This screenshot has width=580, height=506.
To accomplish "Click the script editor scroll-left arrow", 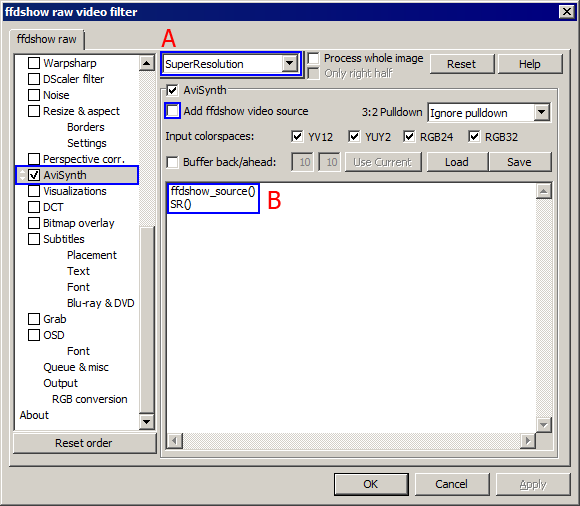I will click(x=175, y=441).
